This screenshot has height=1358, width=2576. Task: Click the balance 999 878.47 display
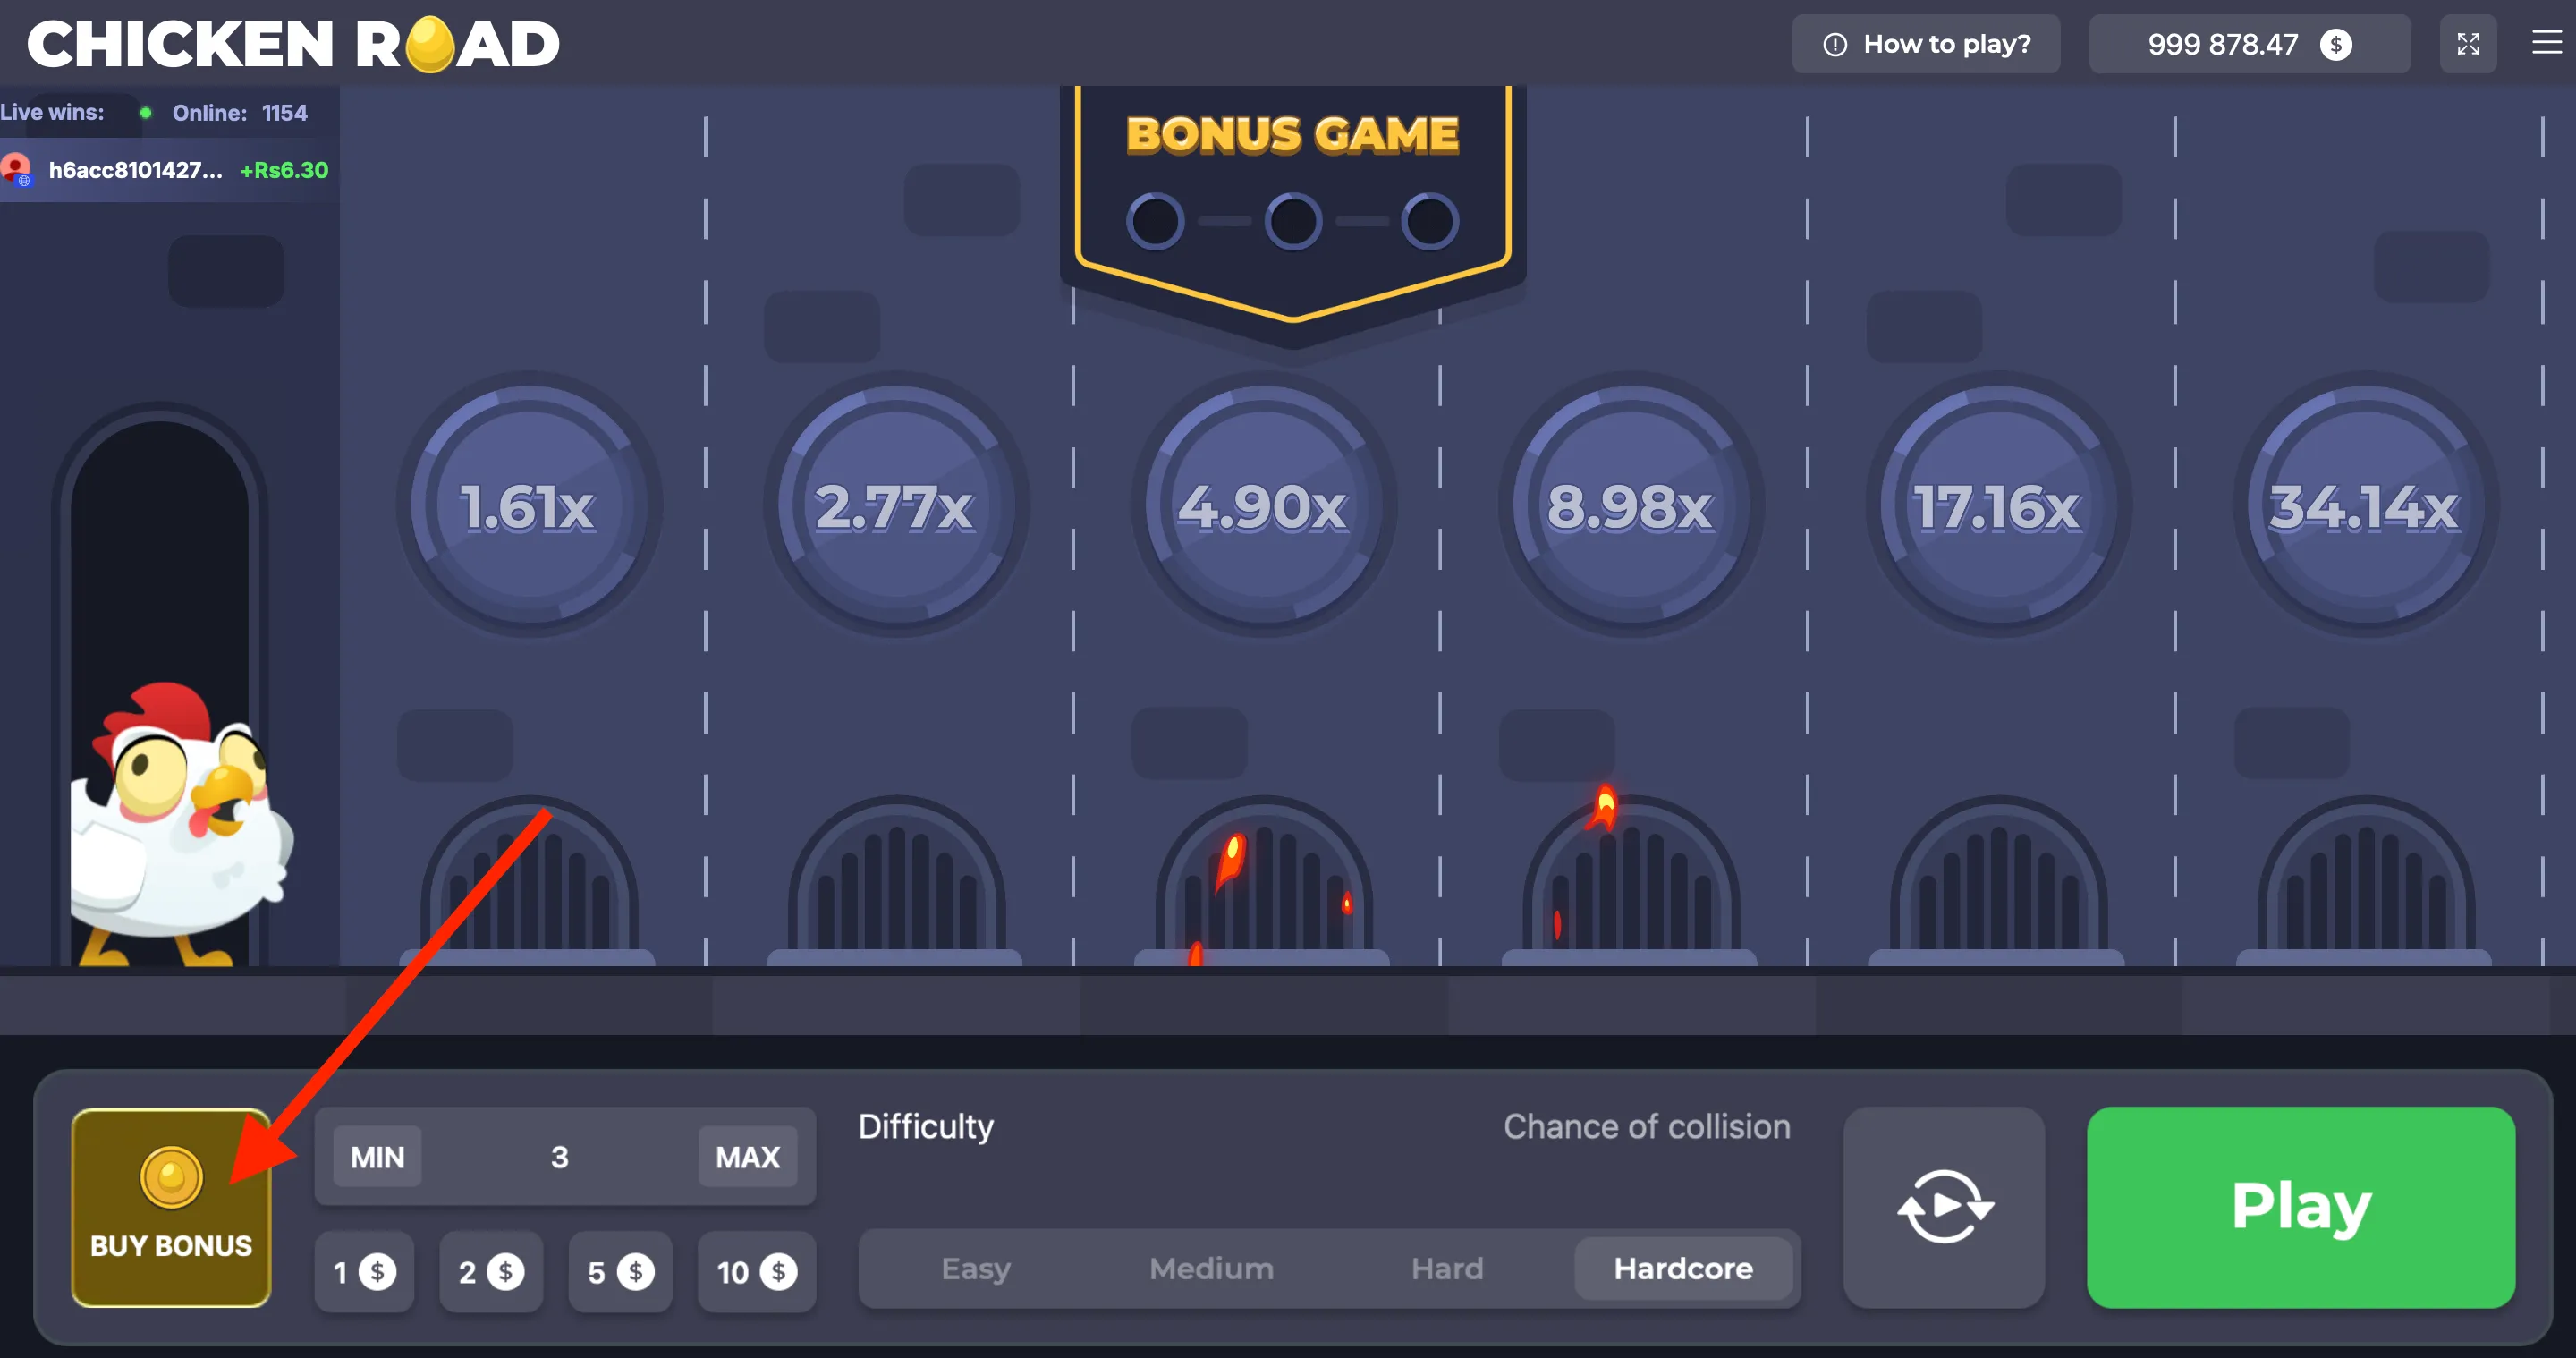[x=2249, y=44]
